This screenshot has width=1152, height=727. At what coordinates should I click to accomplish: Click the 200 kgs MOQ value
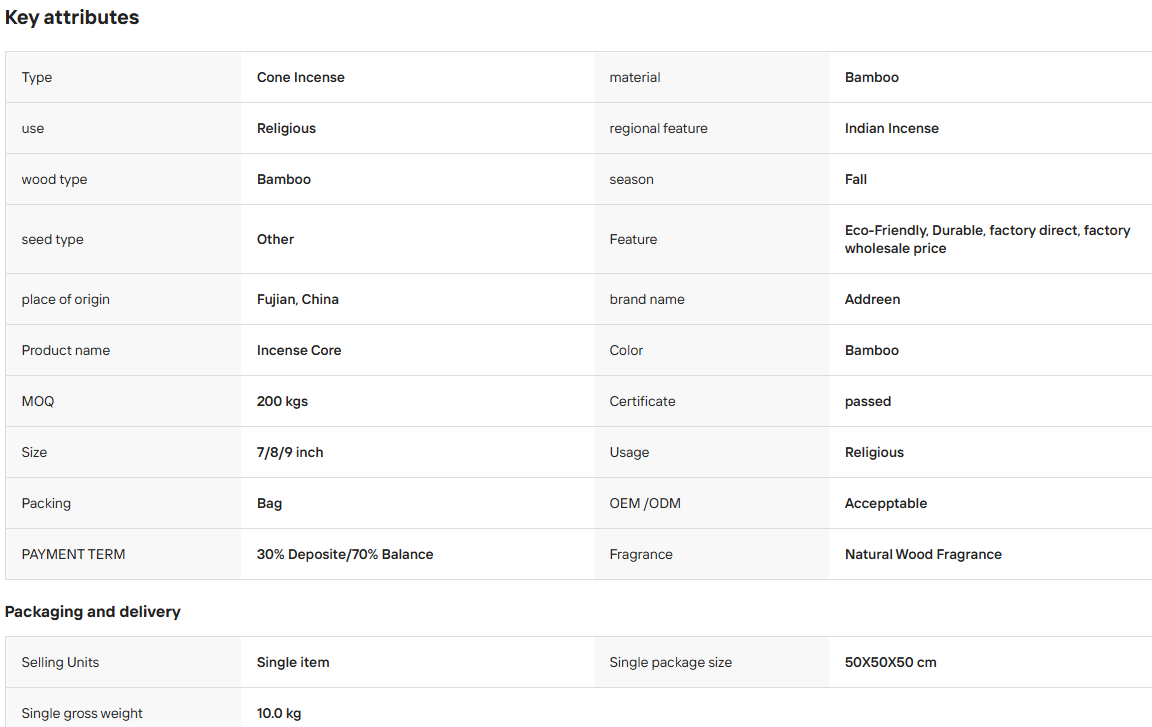(x=282, y=402)
